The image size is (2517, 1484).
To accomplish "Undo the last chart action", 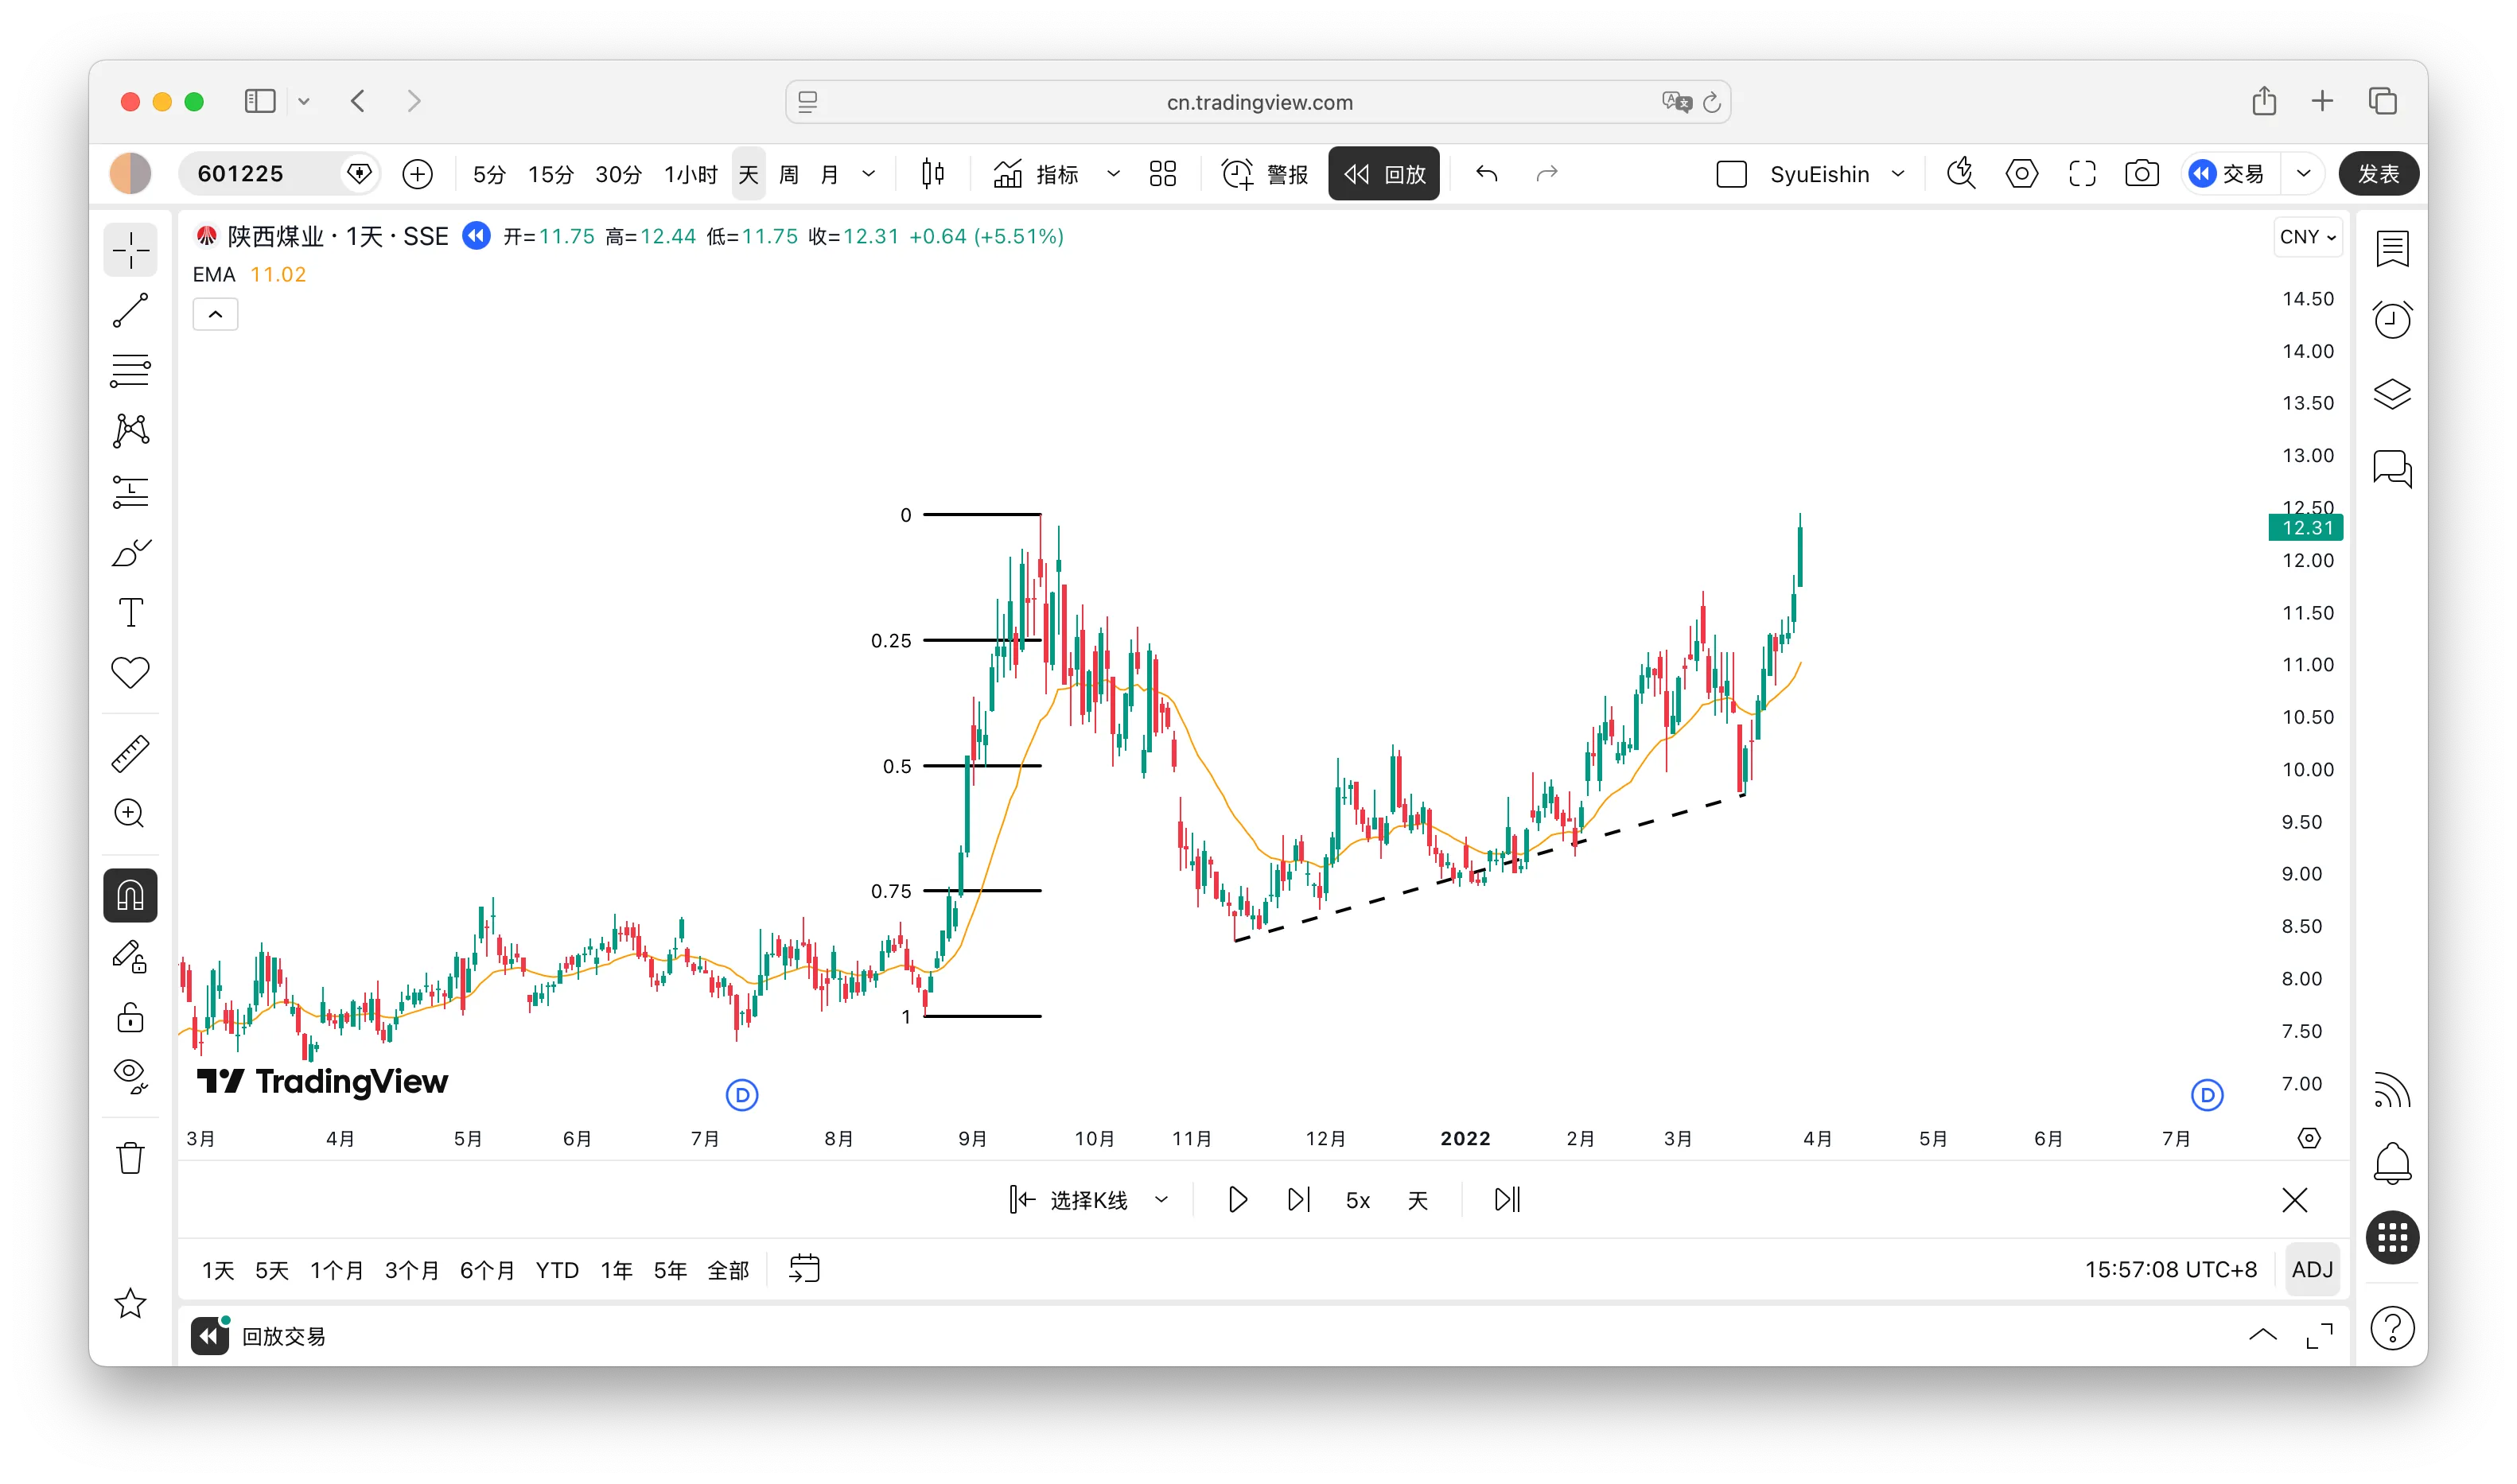I will click(1487, 174).
